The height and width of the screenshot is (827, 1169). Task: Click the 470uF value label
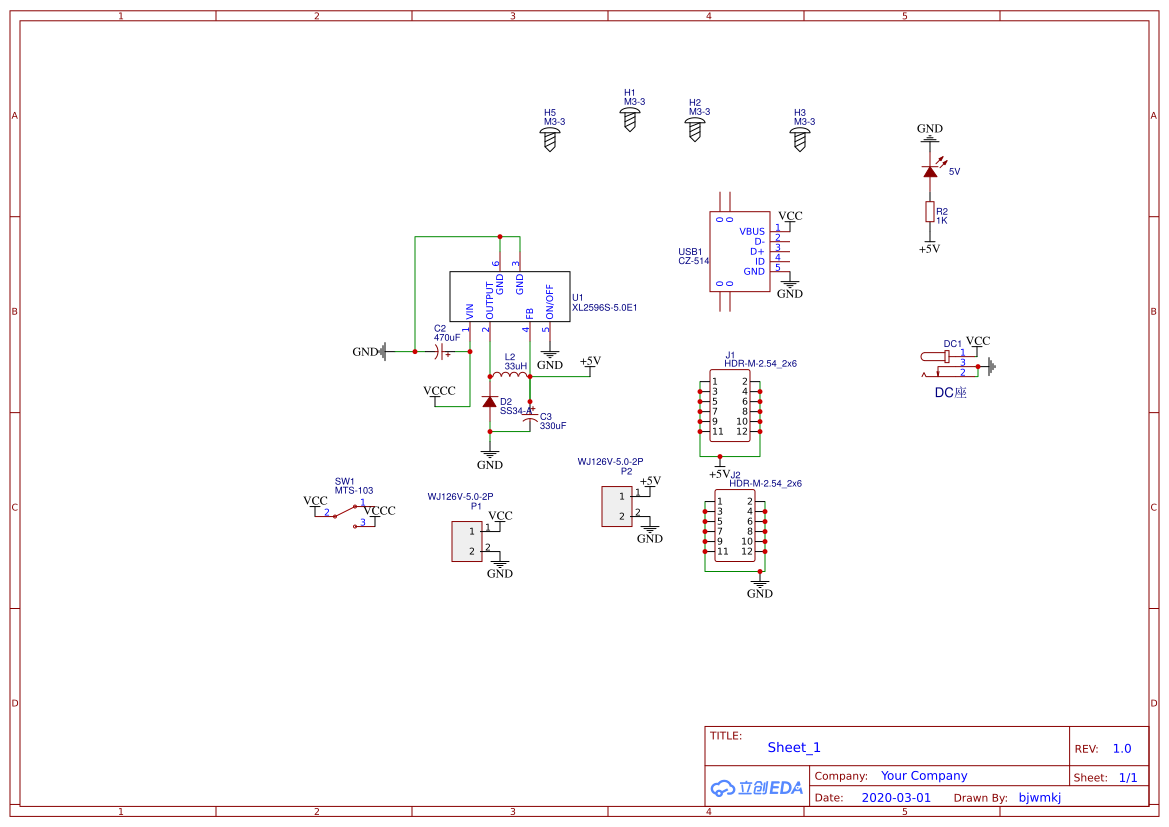[x=447, y=338]
